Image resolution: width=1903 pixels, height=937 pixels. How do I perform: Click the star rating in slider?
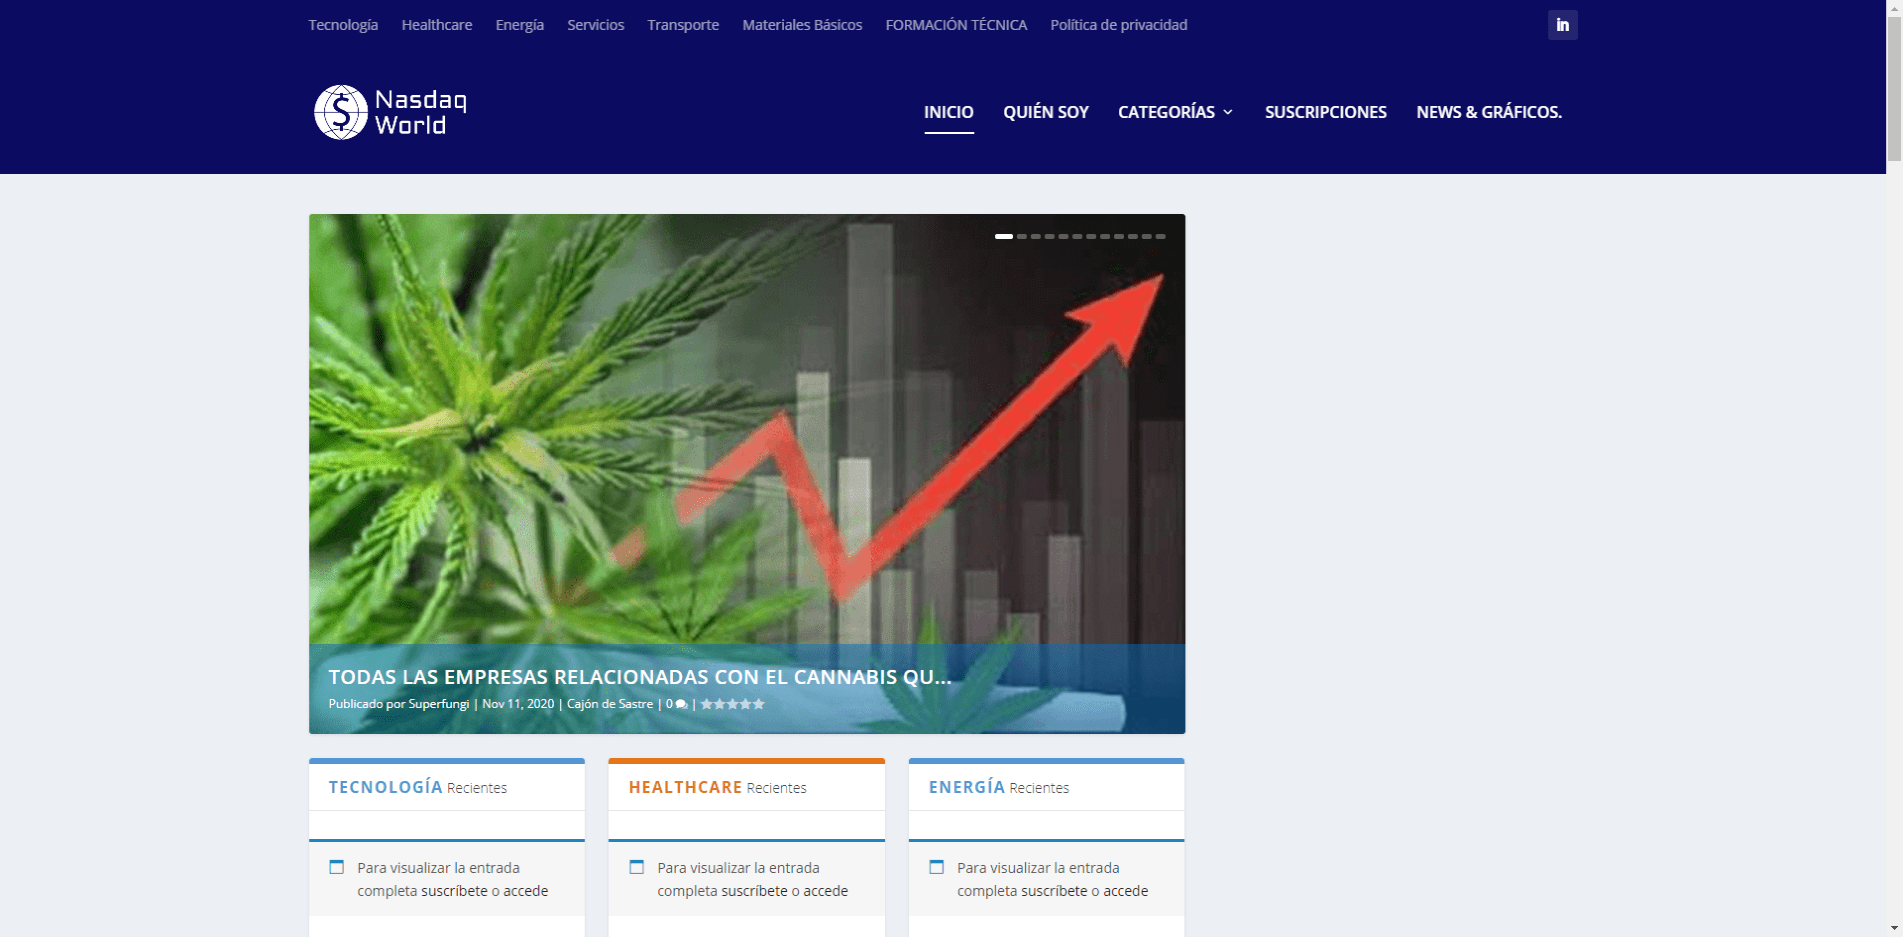click(733, 704)
